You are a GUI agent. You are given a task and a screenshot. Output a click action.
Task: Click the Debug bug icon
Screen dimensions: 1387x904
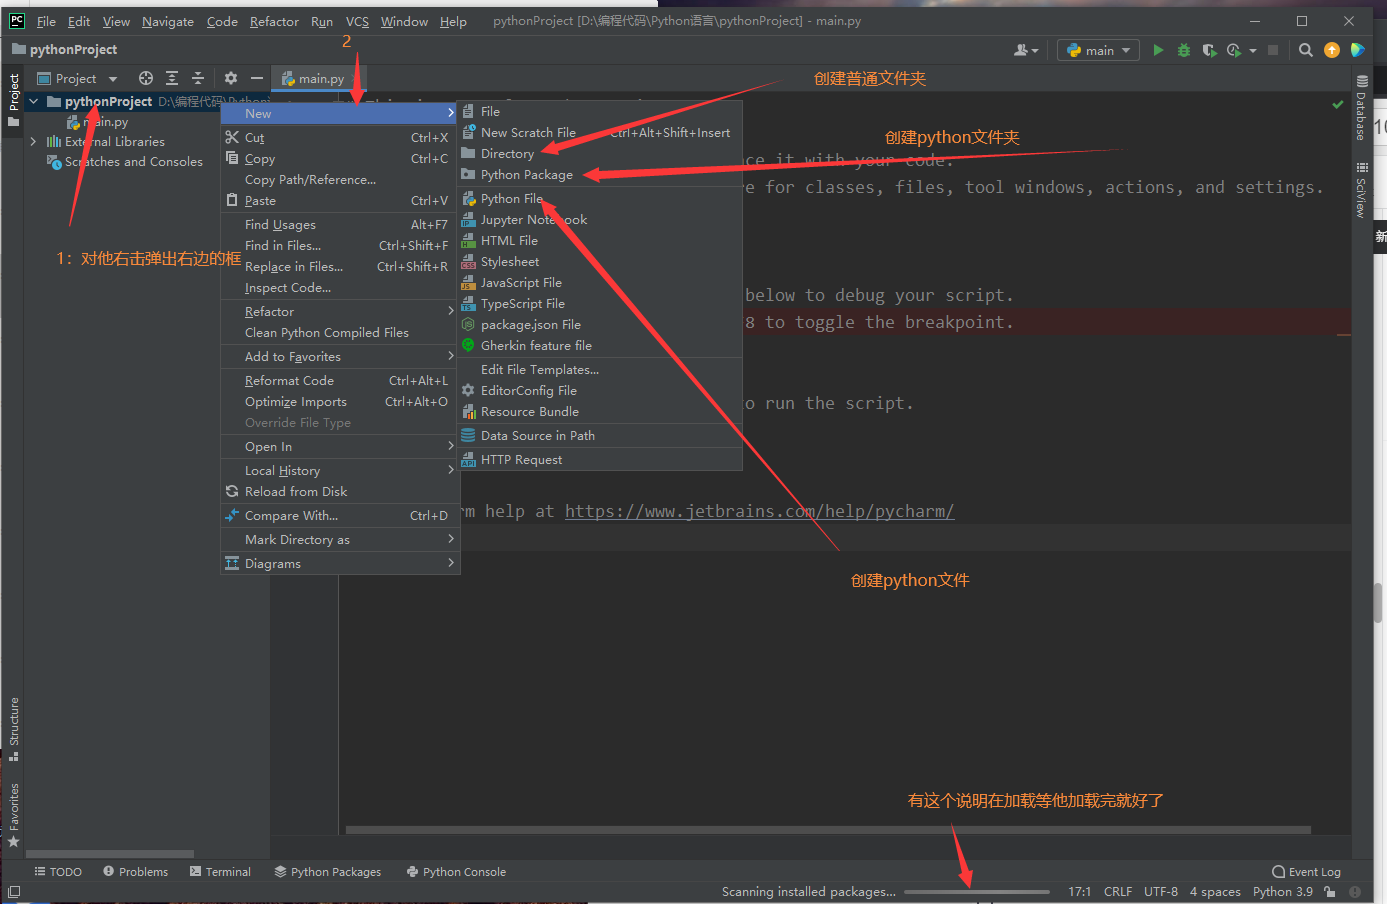[x=1184, y=50]
